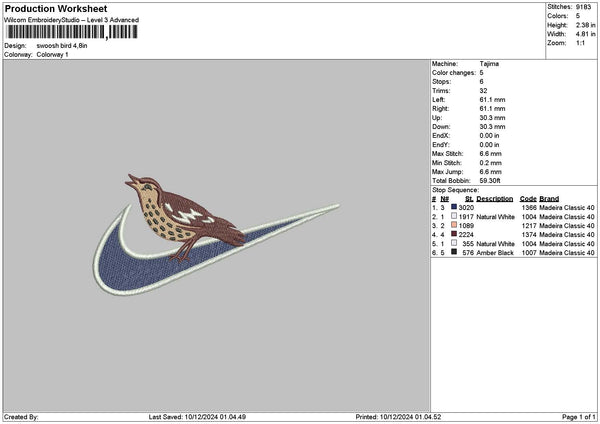Click the white 1917 Natural White swatch

(x=454, y=216)
